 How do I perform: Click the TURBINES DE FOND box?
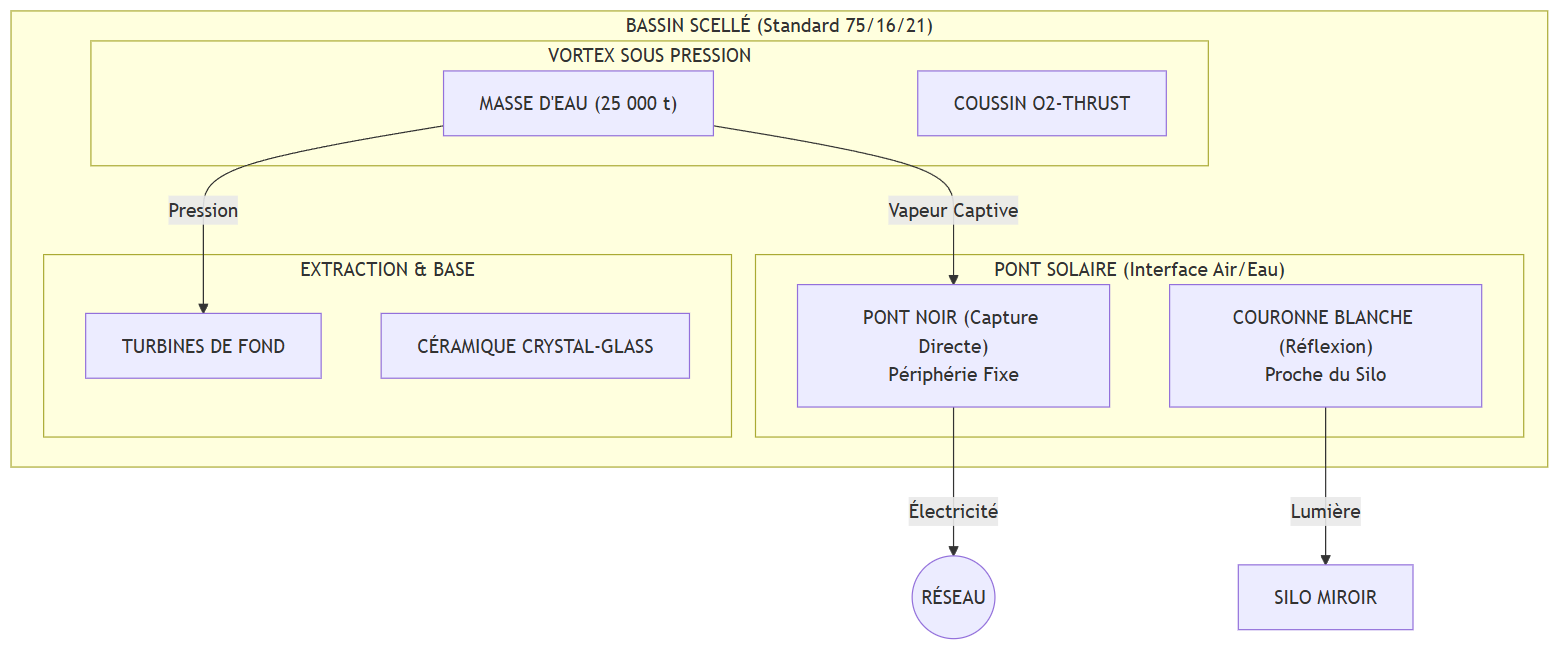203,346
